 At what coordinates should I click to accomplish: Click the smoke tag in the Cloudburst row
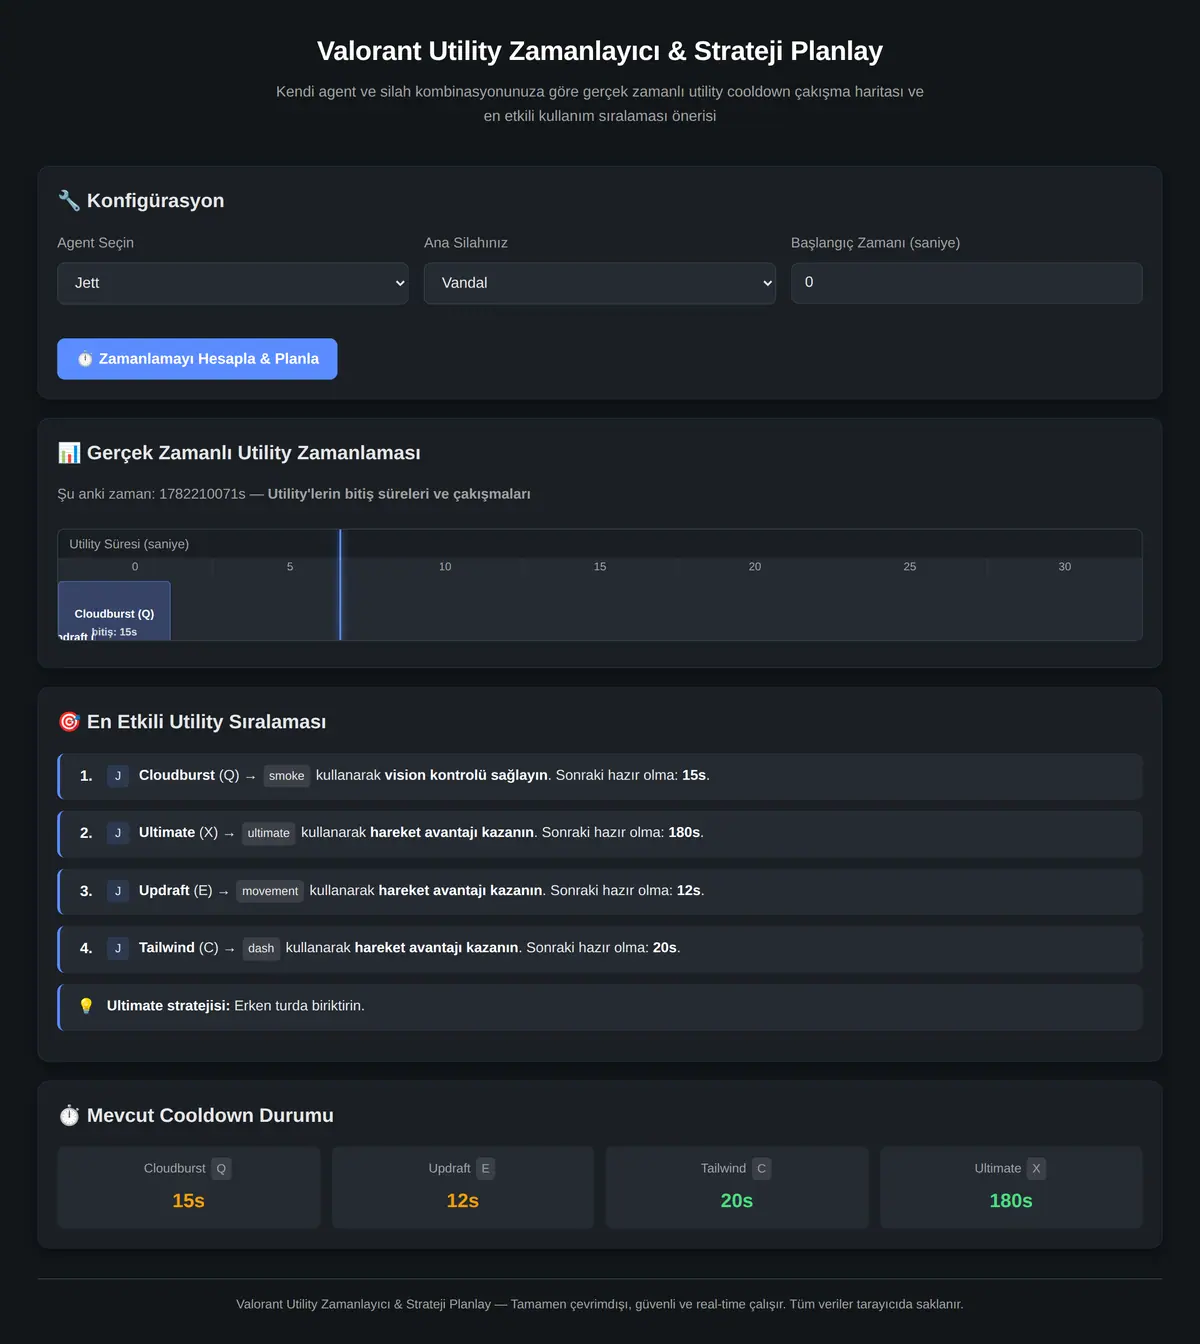pyautogui.click(x=287, y=776)
